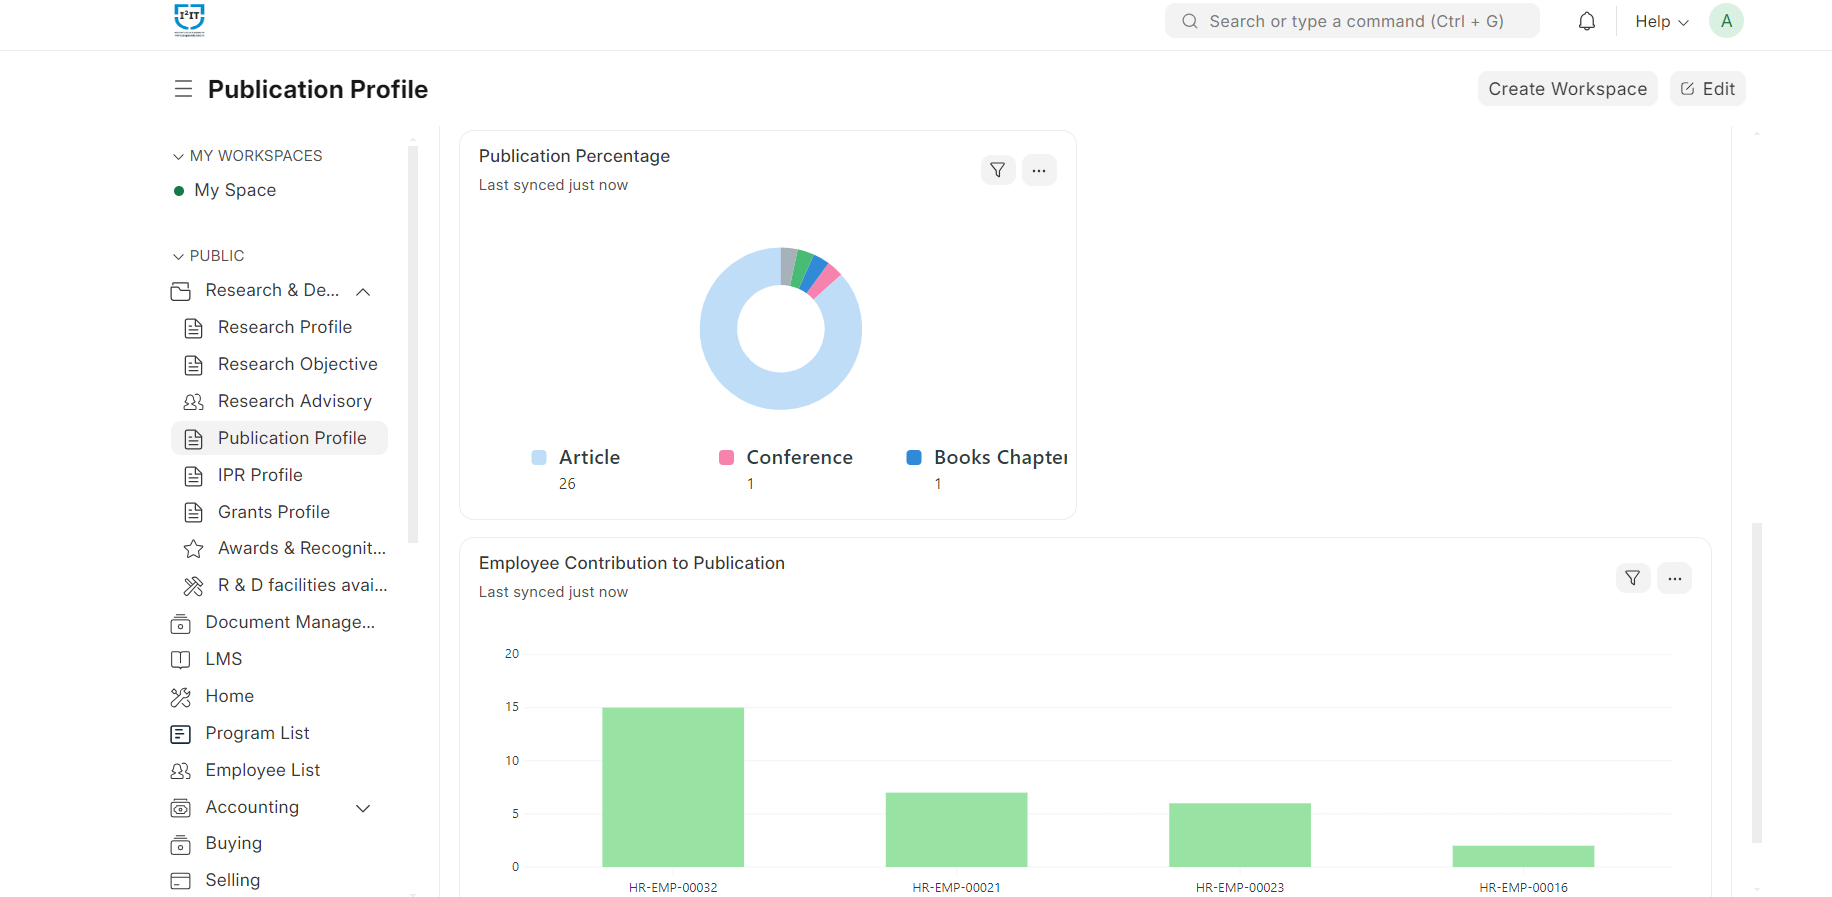The image size is (1832, 897).
Task: Collapse the Research & Development section
Action: tap(363, 291)
